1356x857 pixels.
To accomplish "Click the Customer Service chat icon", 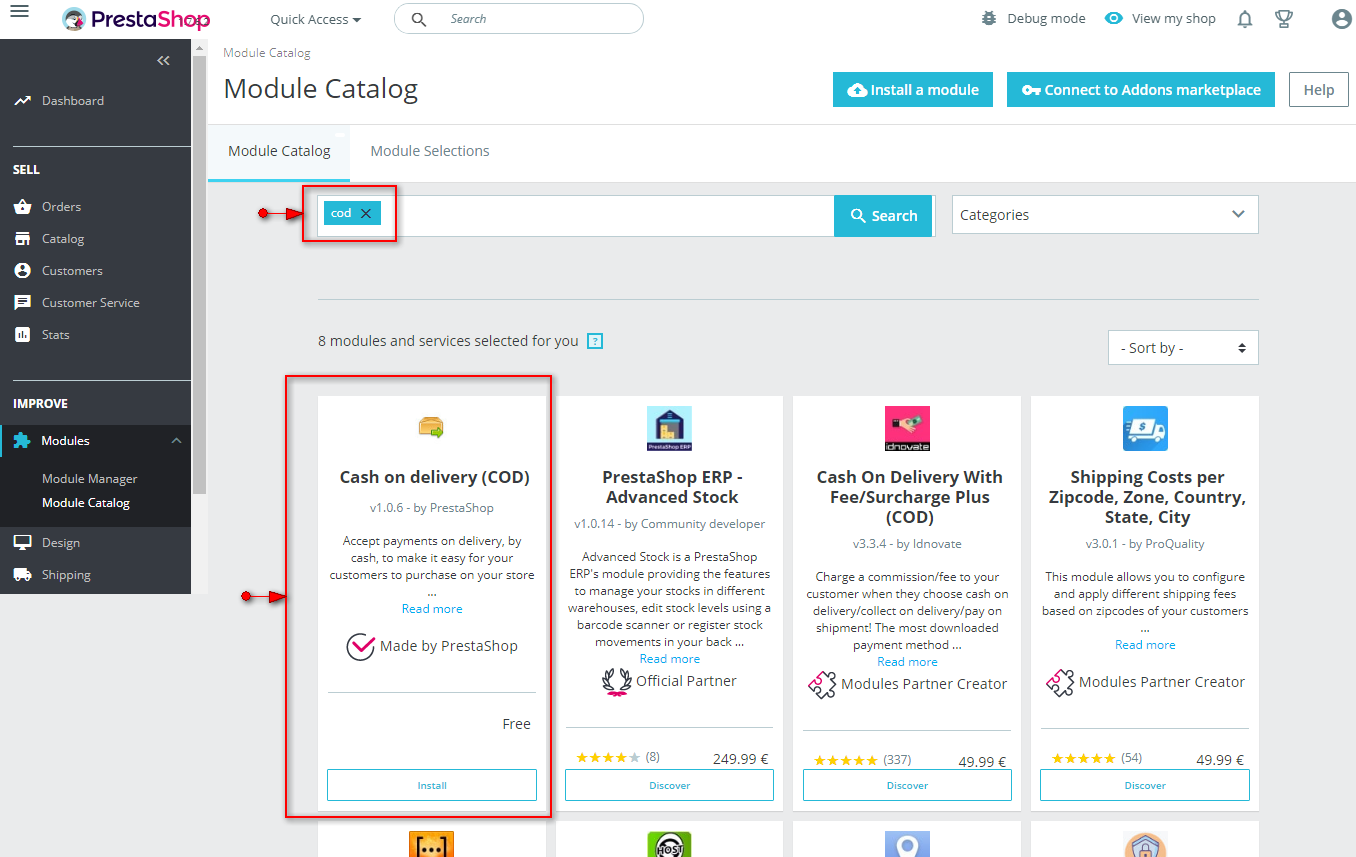I will click(x=22, y=303).
